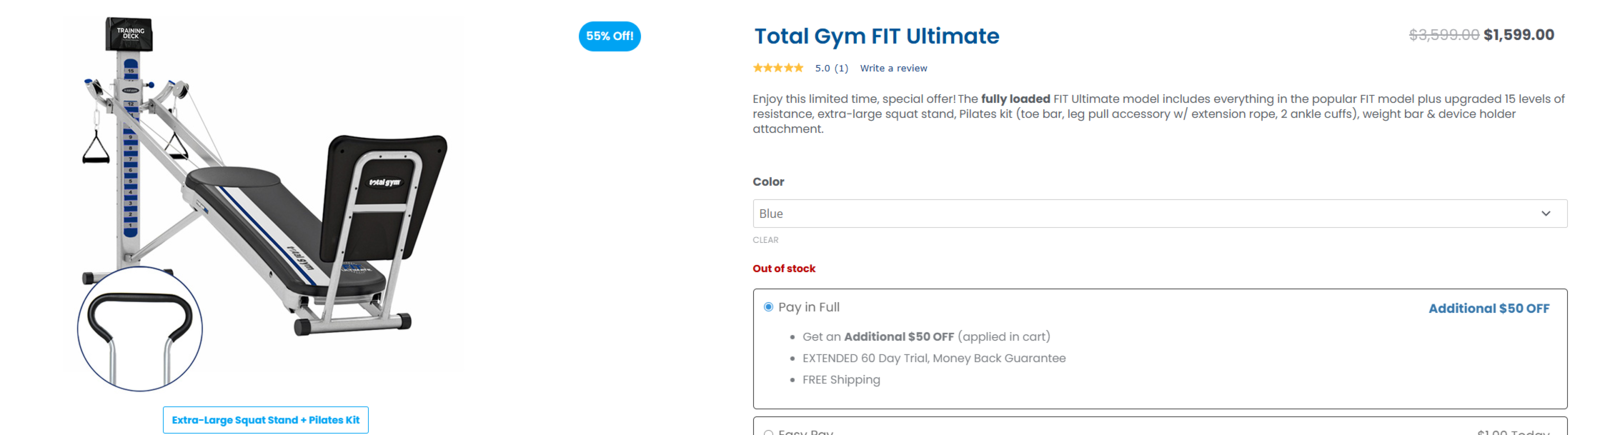Click the circular squat stand close-up image
The image size is (1600, 435).
pos(140,328)
